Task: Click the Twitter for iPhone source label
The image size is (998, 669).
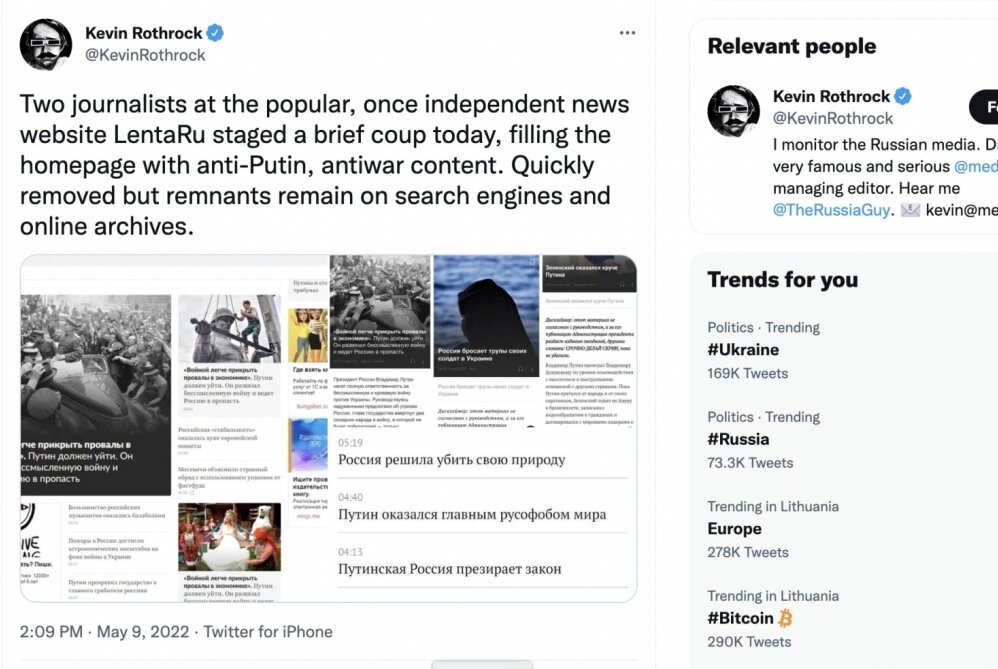Action: click(268, 632)
